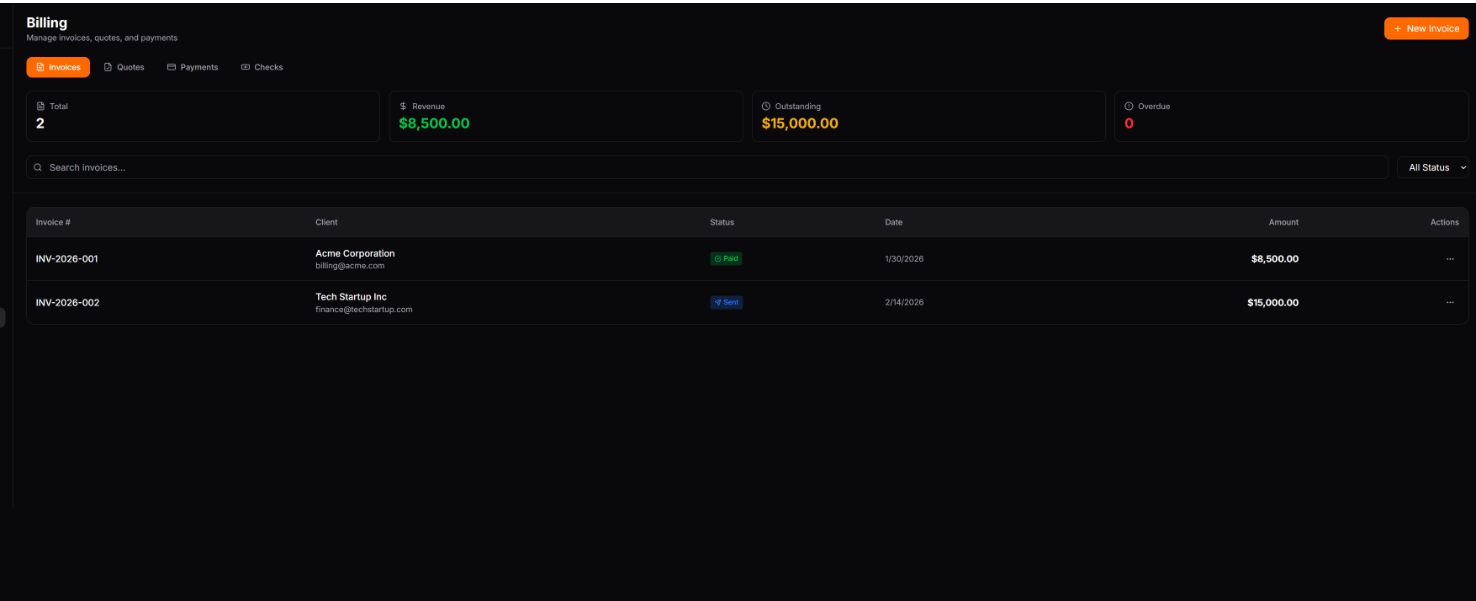Screen dimensions: 1476x601
Task: Open invoice INV-2026-001
Action: click(67, 259)
